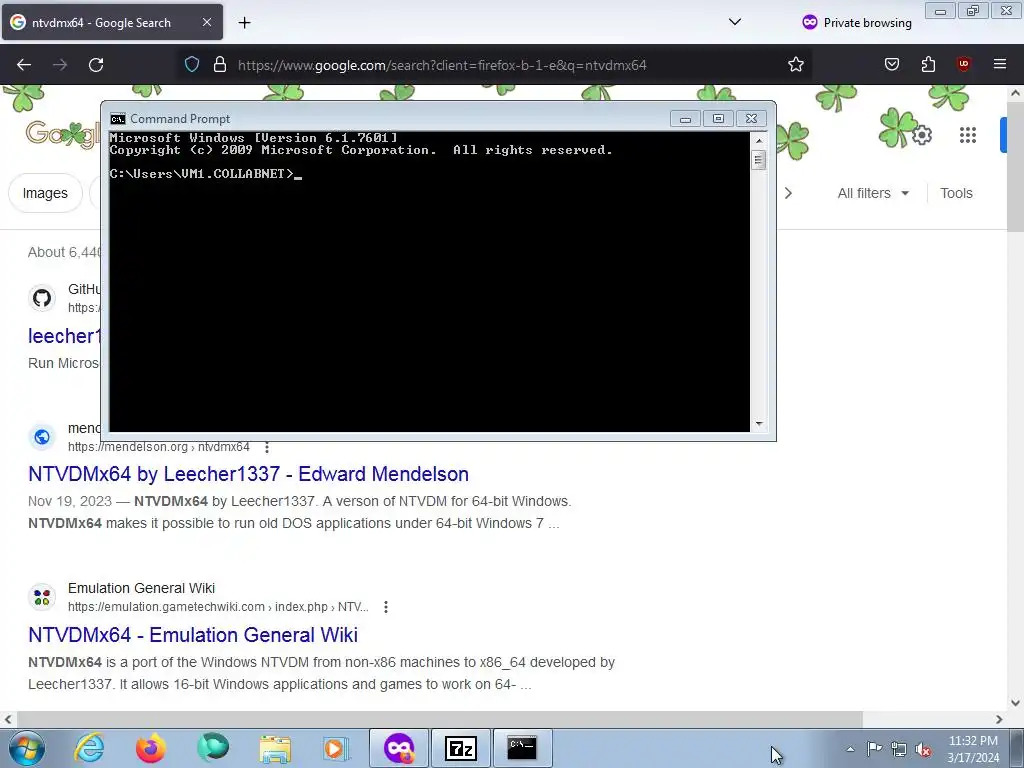Show hidden system tray icons
Viewport: 1024px width, 768px height.
[x=850, y=749]
